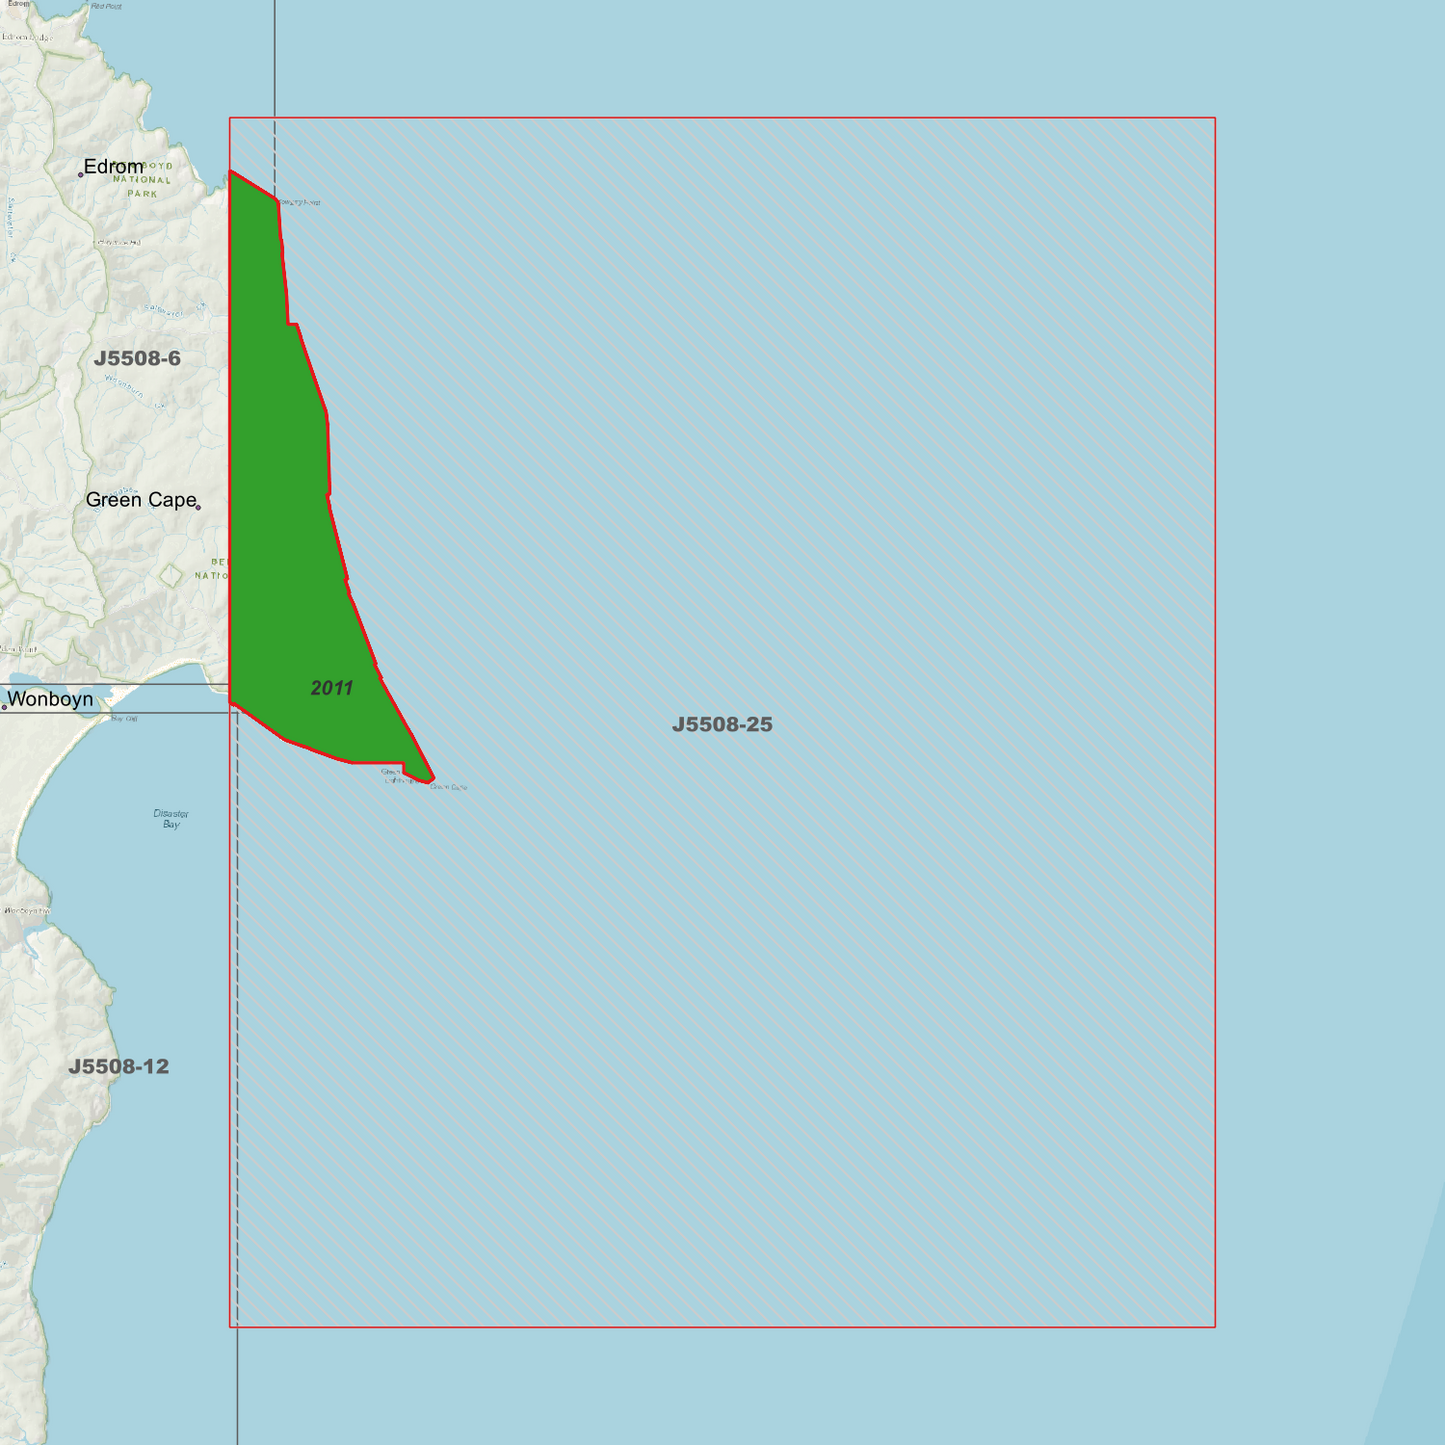Click the Wonboyn town point marker

point(4,707)
